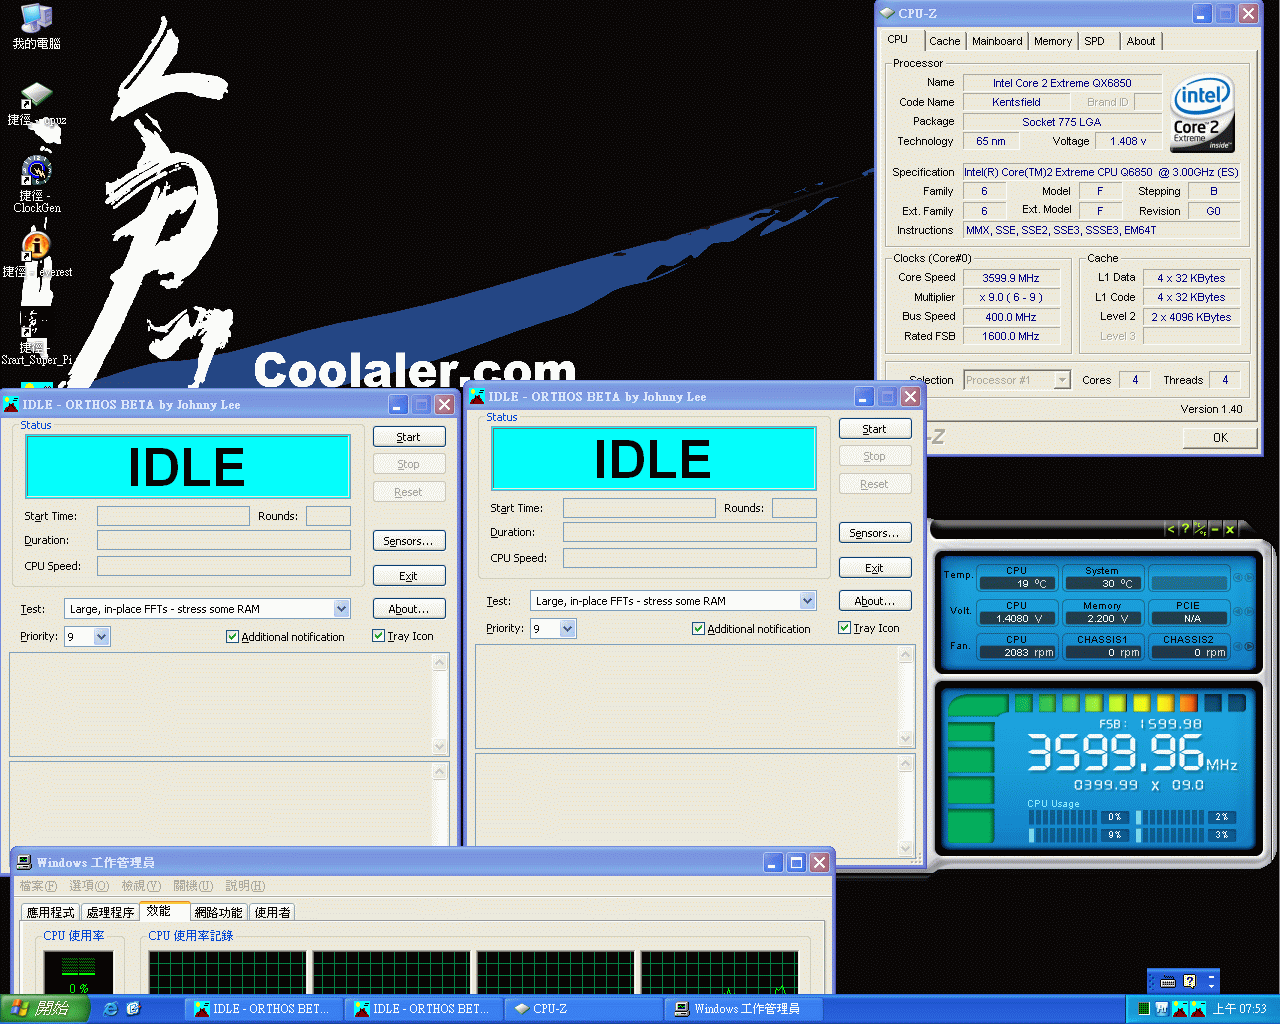
Task: Click Sensors button in left ORTHOS window
Action: pyautogui.click(x=409, y=541)
